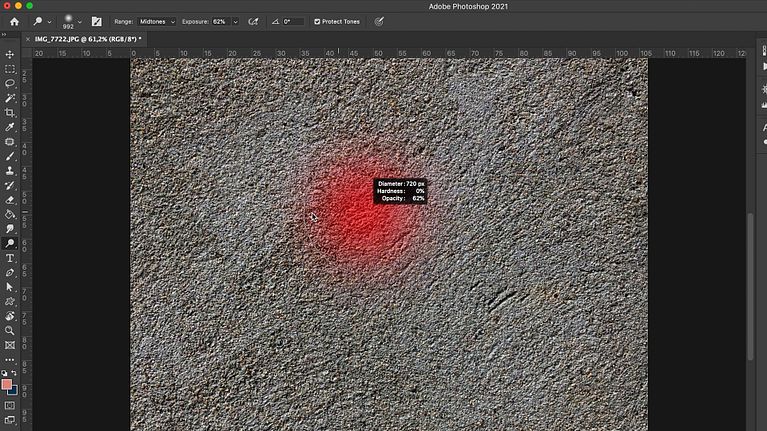The width and height of the screenshot is (767, 431).
Task: Toggle the airbrush build-up button
Action: (253, 21)
